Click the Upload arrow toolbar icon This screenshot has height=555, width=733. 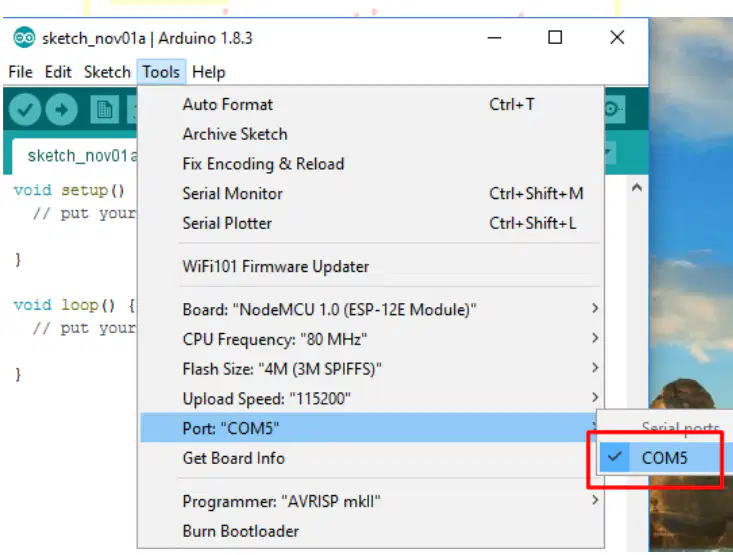coord(61,109)
